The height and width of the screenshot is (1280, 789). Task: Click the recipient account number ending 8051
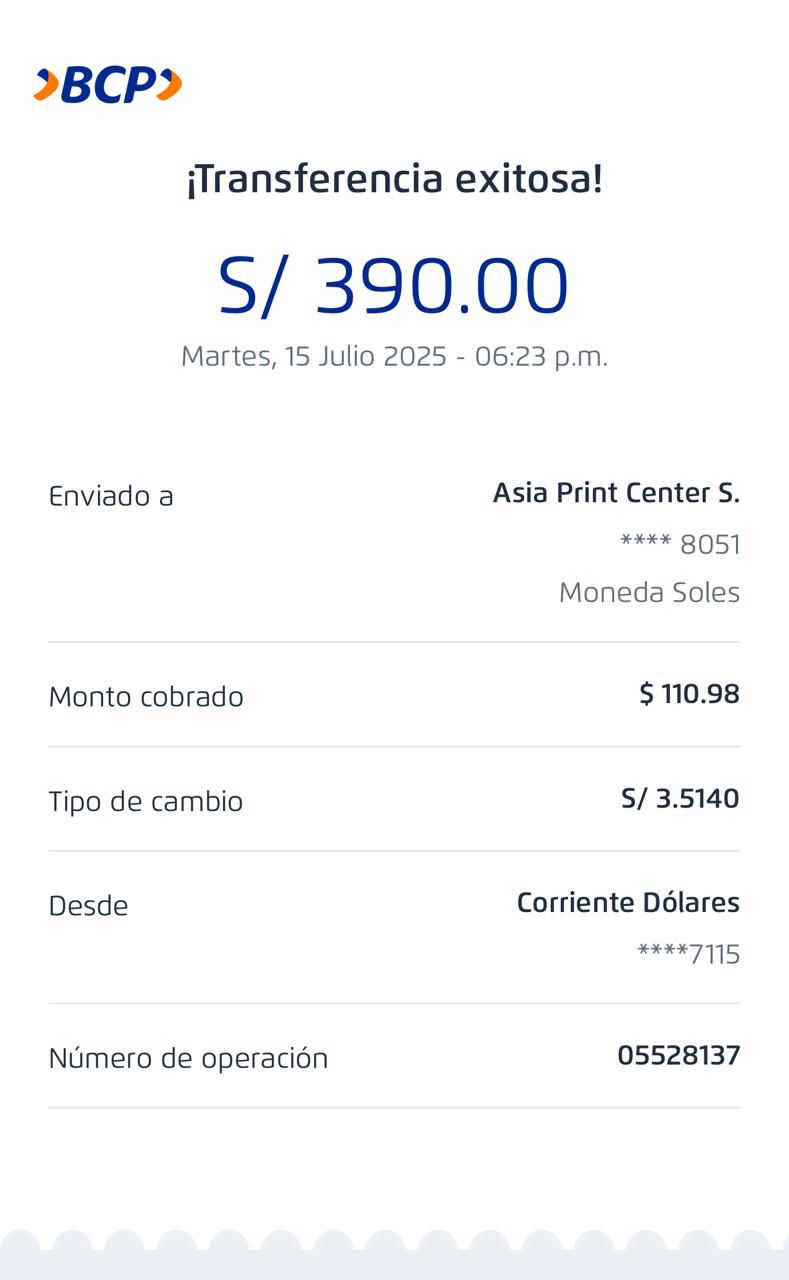click(680, 545)
